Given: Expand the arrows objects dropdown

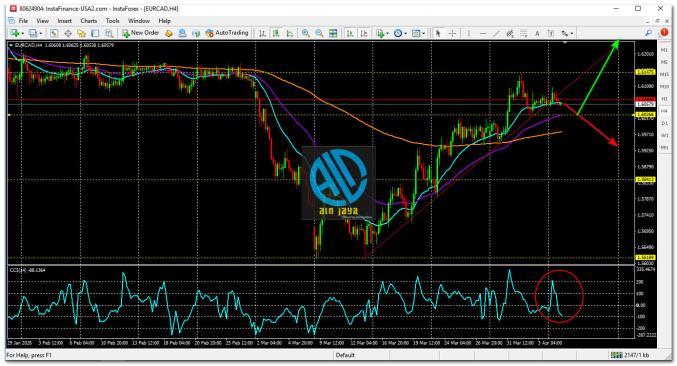Looking at the screenshot, I should coord(572,34).
